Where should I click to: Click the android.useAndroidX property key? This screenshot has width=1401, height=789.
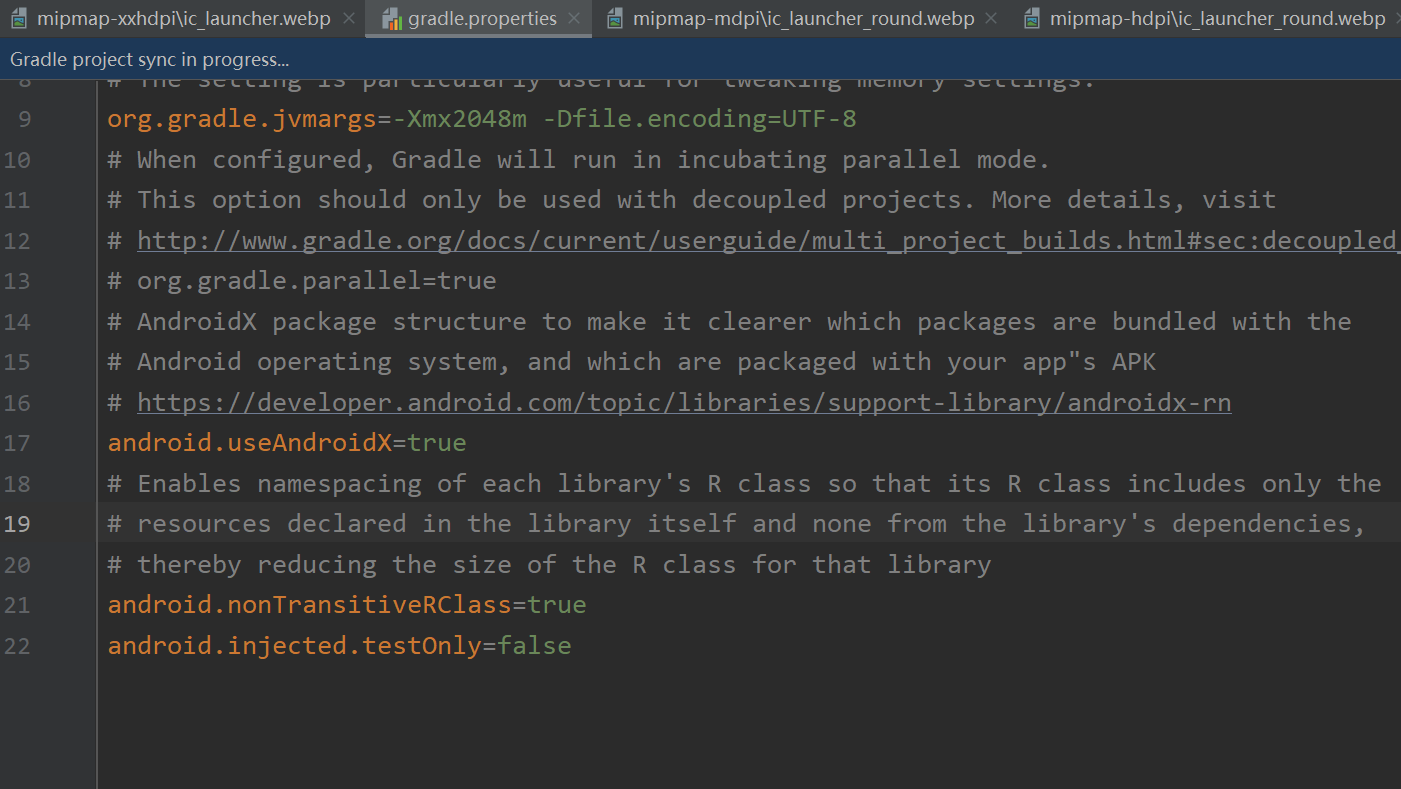coord(250,443)
